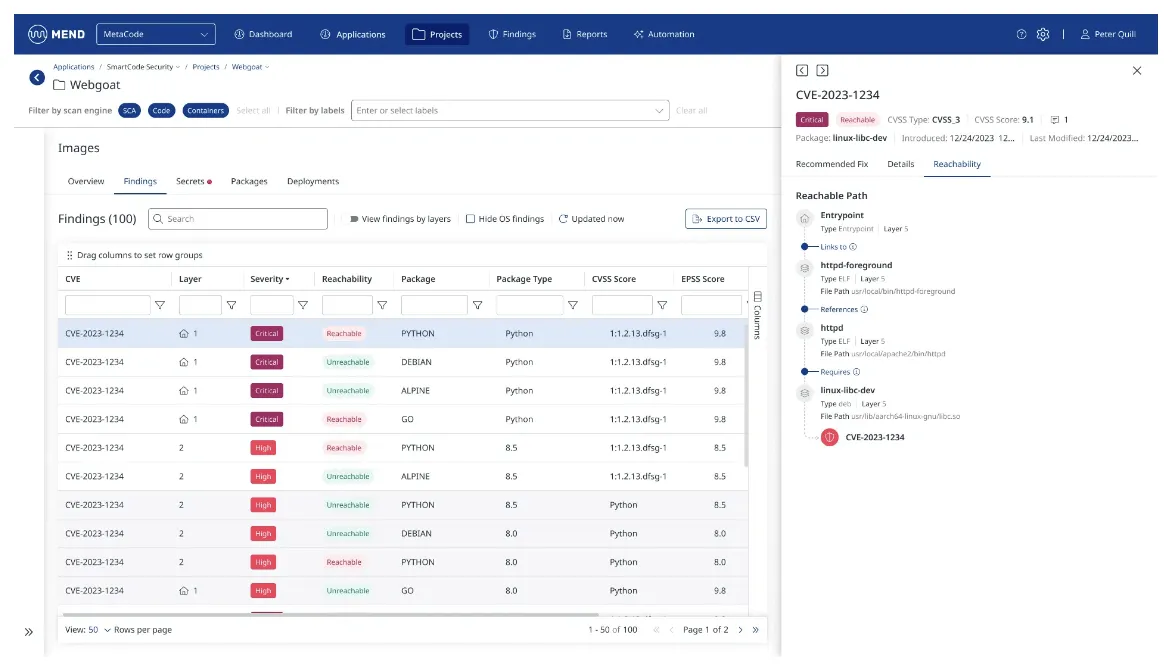Open the MetaCode organization dropdown
1176x668 pixels.
tap(156, 34)
